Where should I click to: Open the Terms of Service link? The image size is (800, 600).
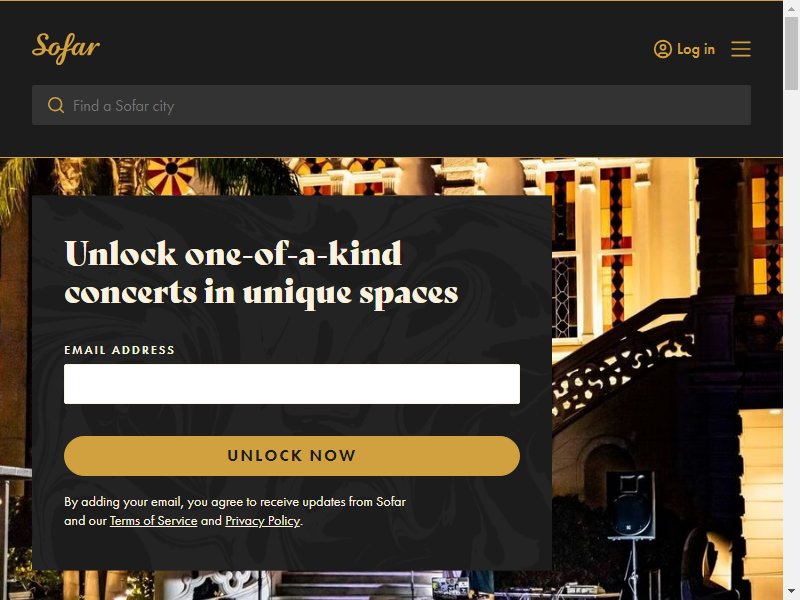click(154, 521)
